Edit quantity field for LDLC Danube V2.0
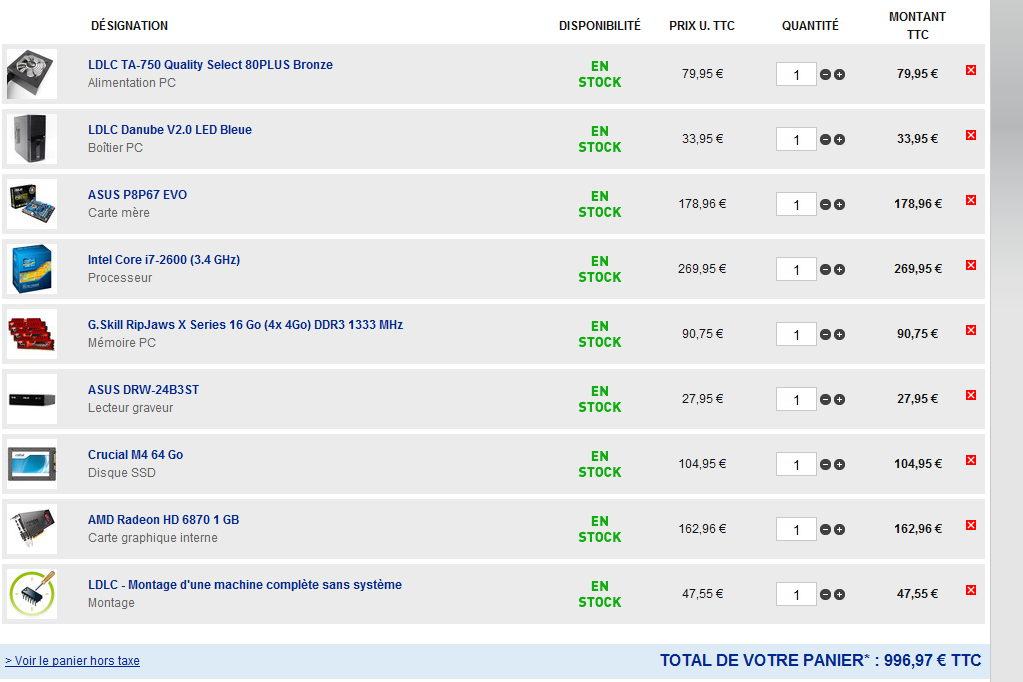Viewport: 1023px width, 682px height. 796,139
